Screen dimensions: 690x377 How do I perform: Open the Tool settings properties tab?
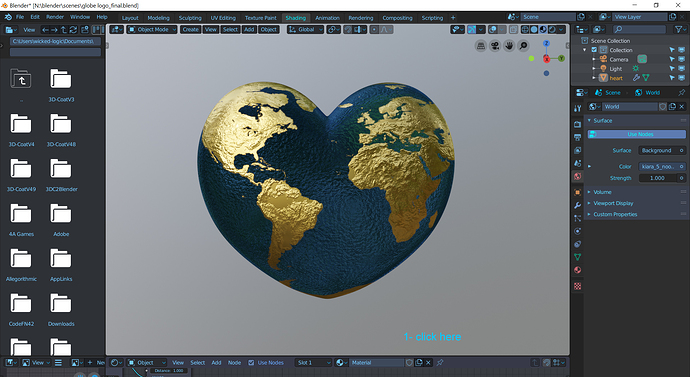pyautogui.click(x=578, y=108)
